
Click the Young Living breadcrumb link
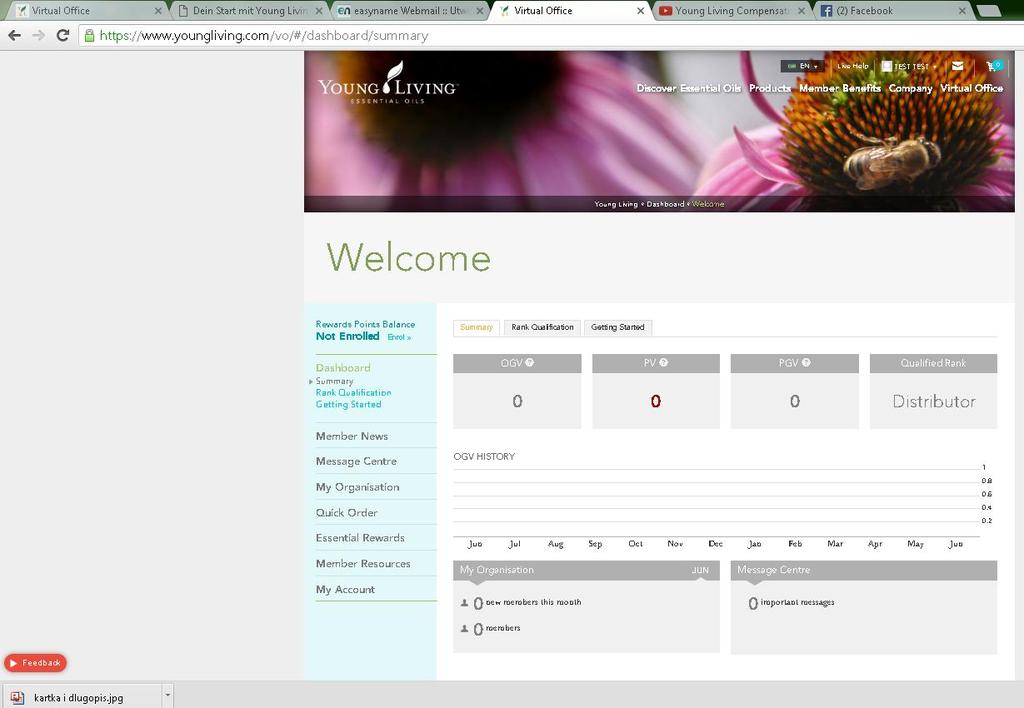click(616, 204)
